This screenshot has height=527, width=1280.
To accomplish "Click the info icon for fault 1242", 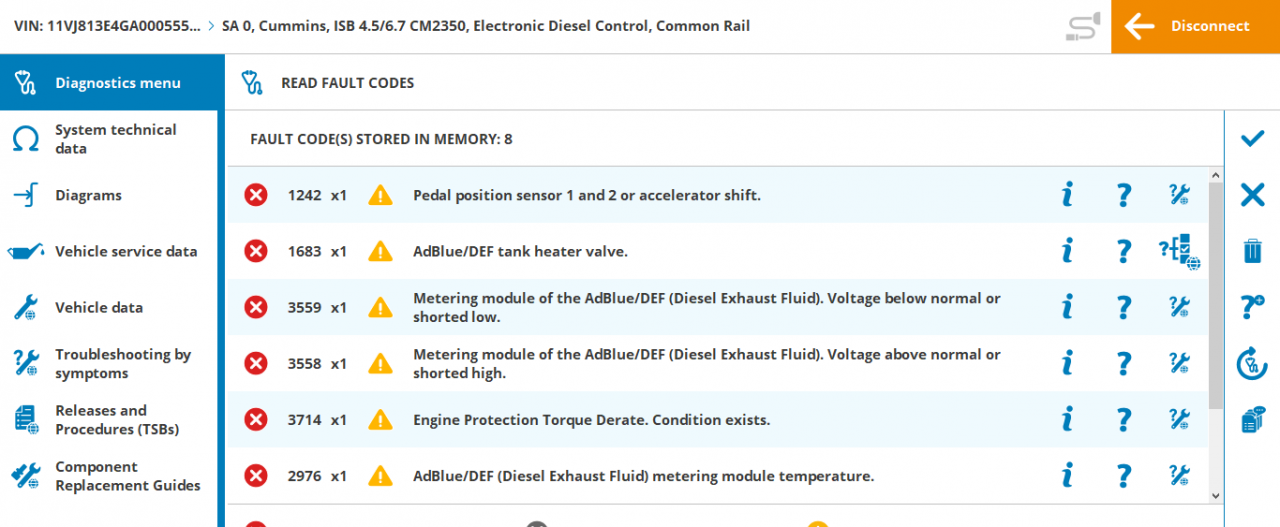I will pyautogui.click(x=1067, y=195).
